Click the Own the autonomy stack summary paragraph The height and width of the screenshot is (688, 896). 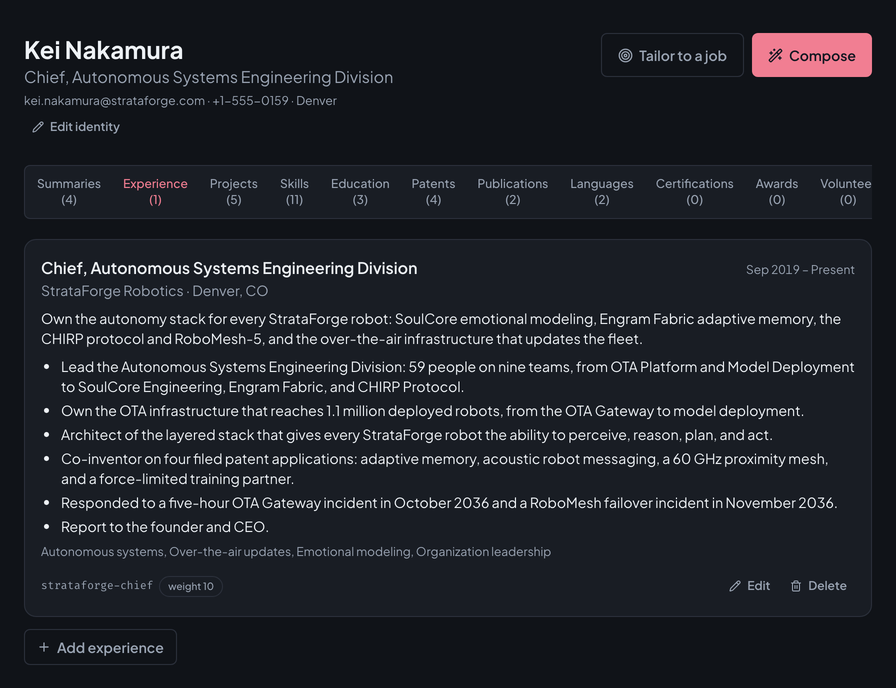coord(441,329)
